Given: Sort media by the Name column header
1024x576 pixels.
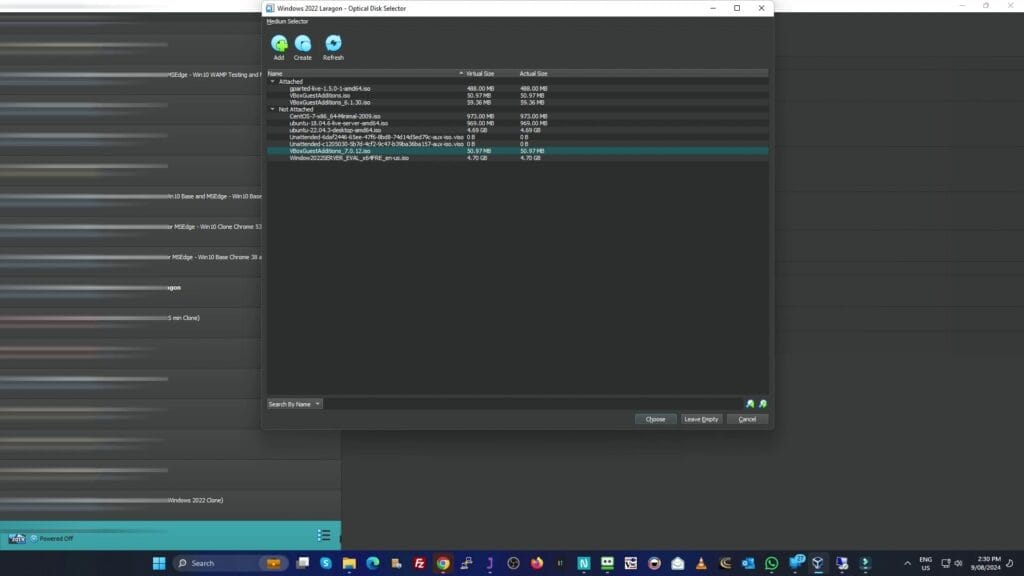Looking at the screenshot, I should [x=278, y=72].
